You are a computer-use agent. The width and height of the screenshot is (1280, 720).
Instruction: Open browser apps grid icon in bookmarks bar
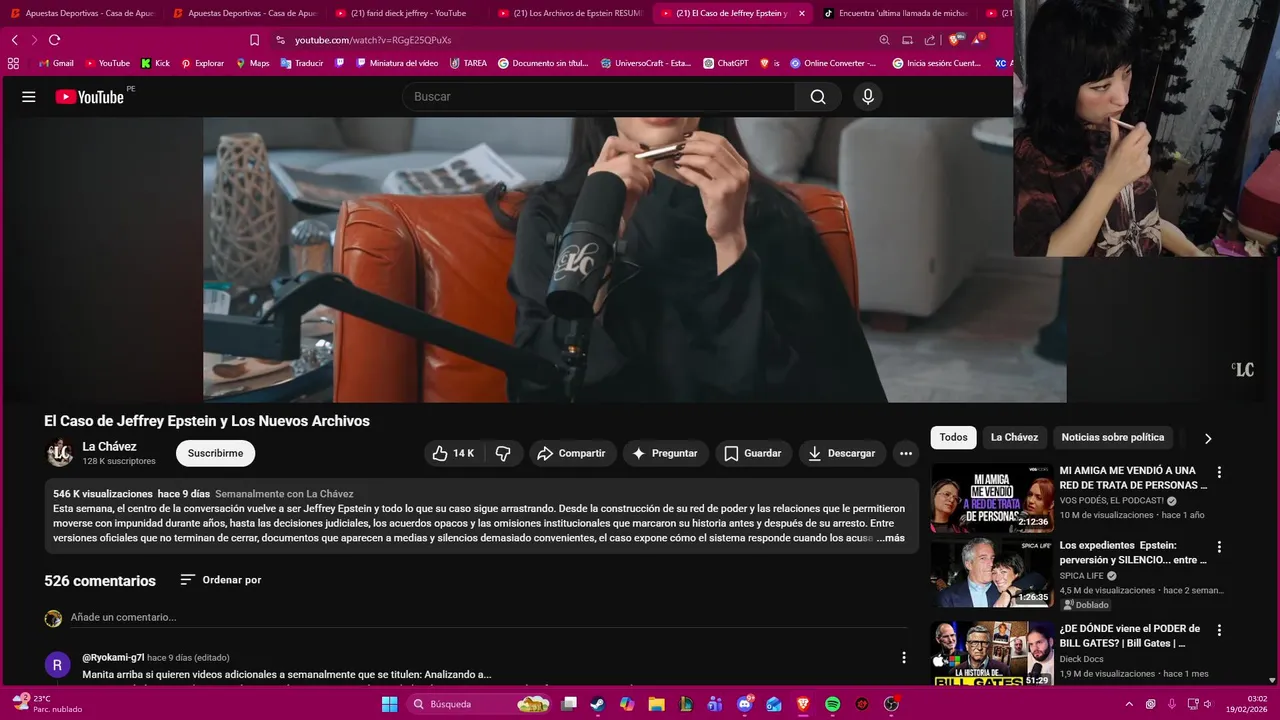tap(13, 63)
